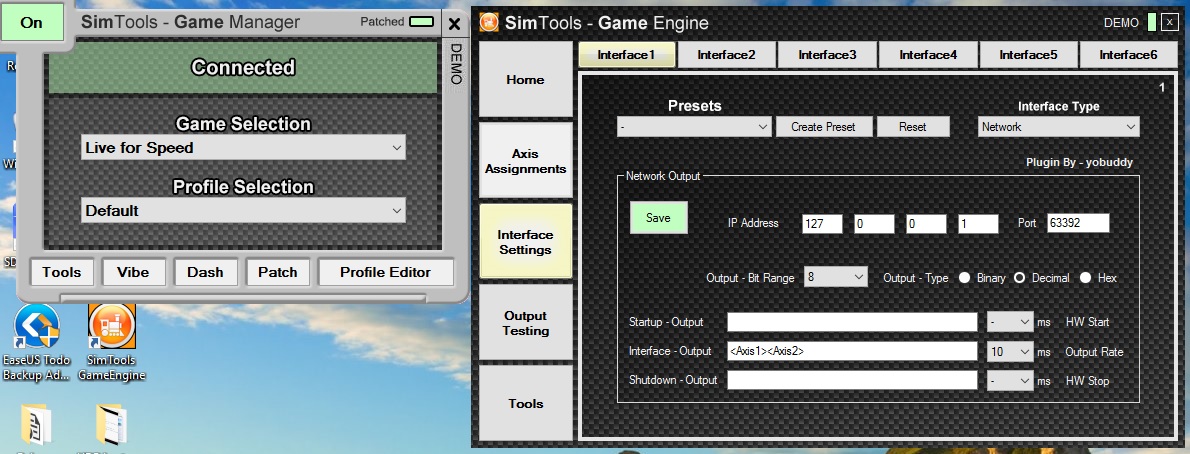This screenshot has width=1190, height=454.
Task: Open Profile Selection dropdown showing Default
Action: [x=243, y=210]
